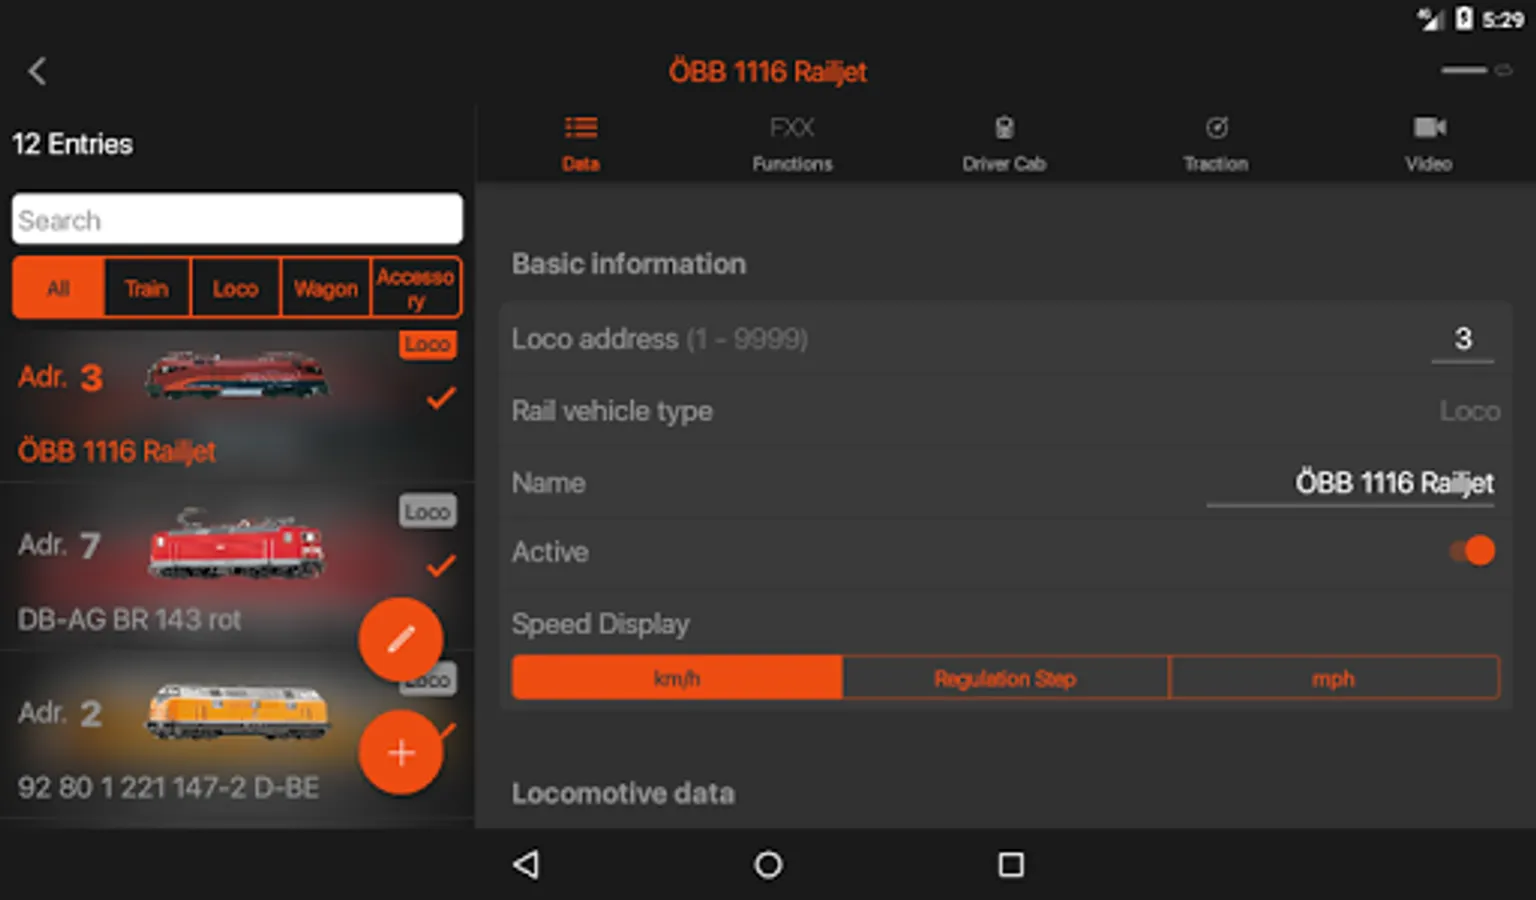Image resolution: width=1536 pixels, height=900 pixels.
Task: Go back with the top-left arrow
Action: [37, 71]
